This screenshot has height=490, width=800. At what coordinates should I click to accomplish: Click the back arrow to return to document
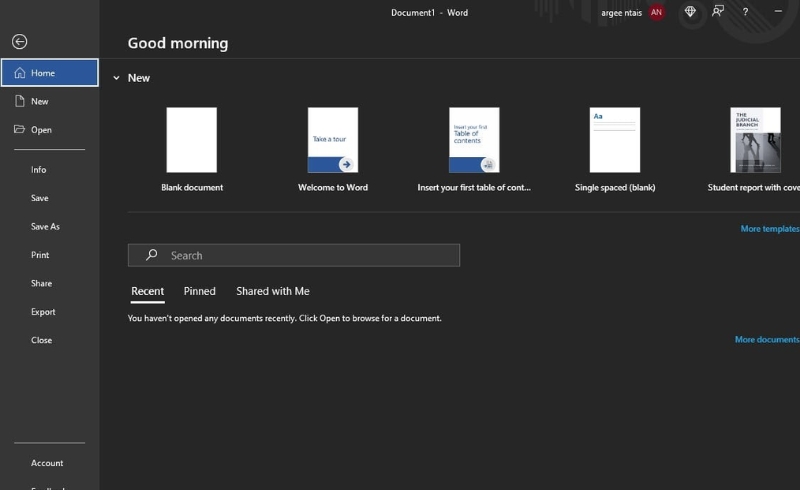coord(19,41)
